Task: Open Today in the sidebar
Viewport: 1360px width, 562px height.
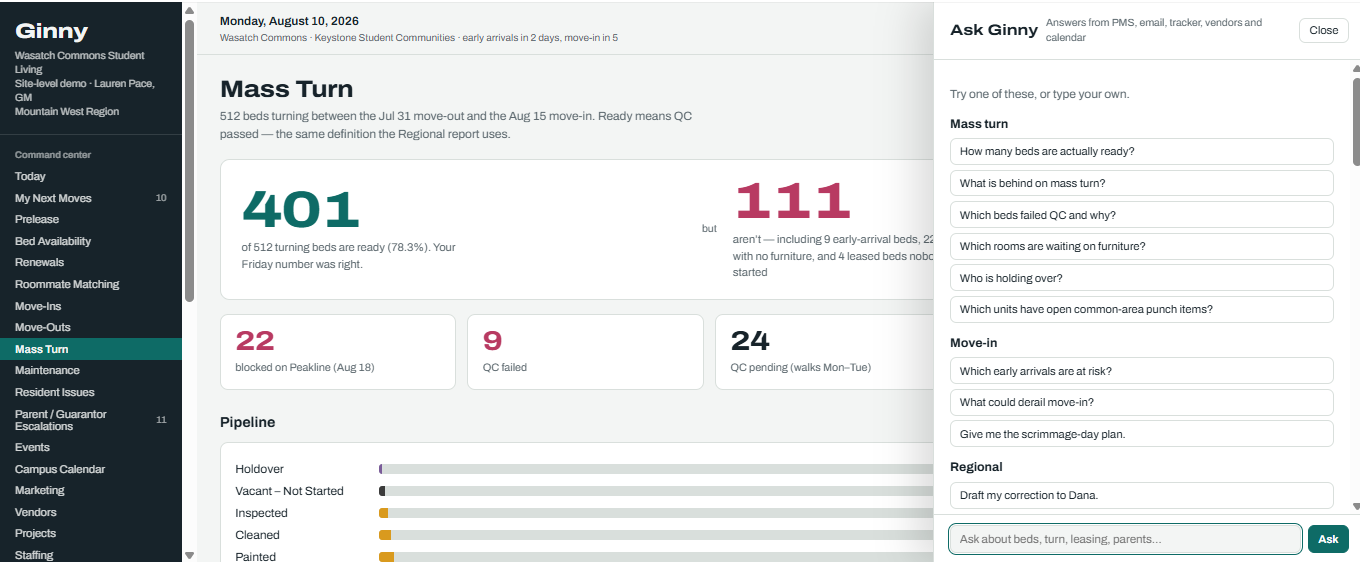Action: pyautogui.click(x=90, y=176)
